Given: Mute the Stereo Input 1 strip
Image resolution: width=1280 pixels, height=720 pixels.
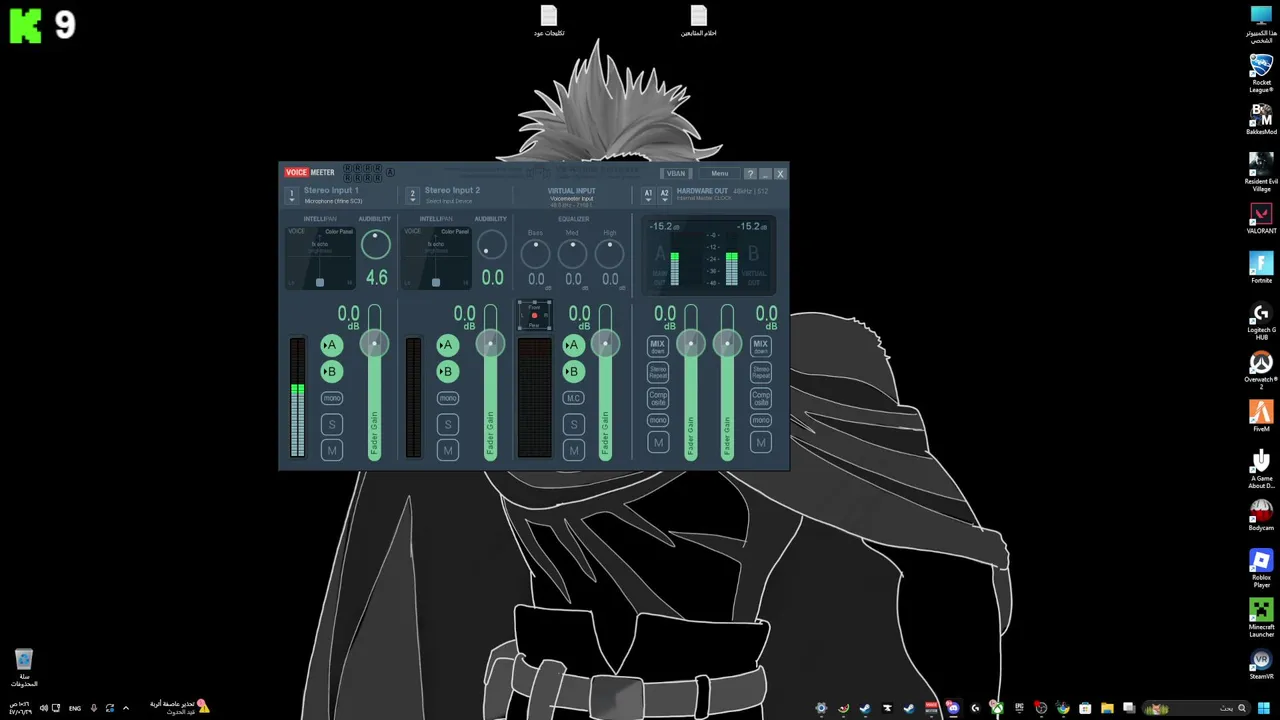Looking at the screenshot, I should click(x=332, y=450).
